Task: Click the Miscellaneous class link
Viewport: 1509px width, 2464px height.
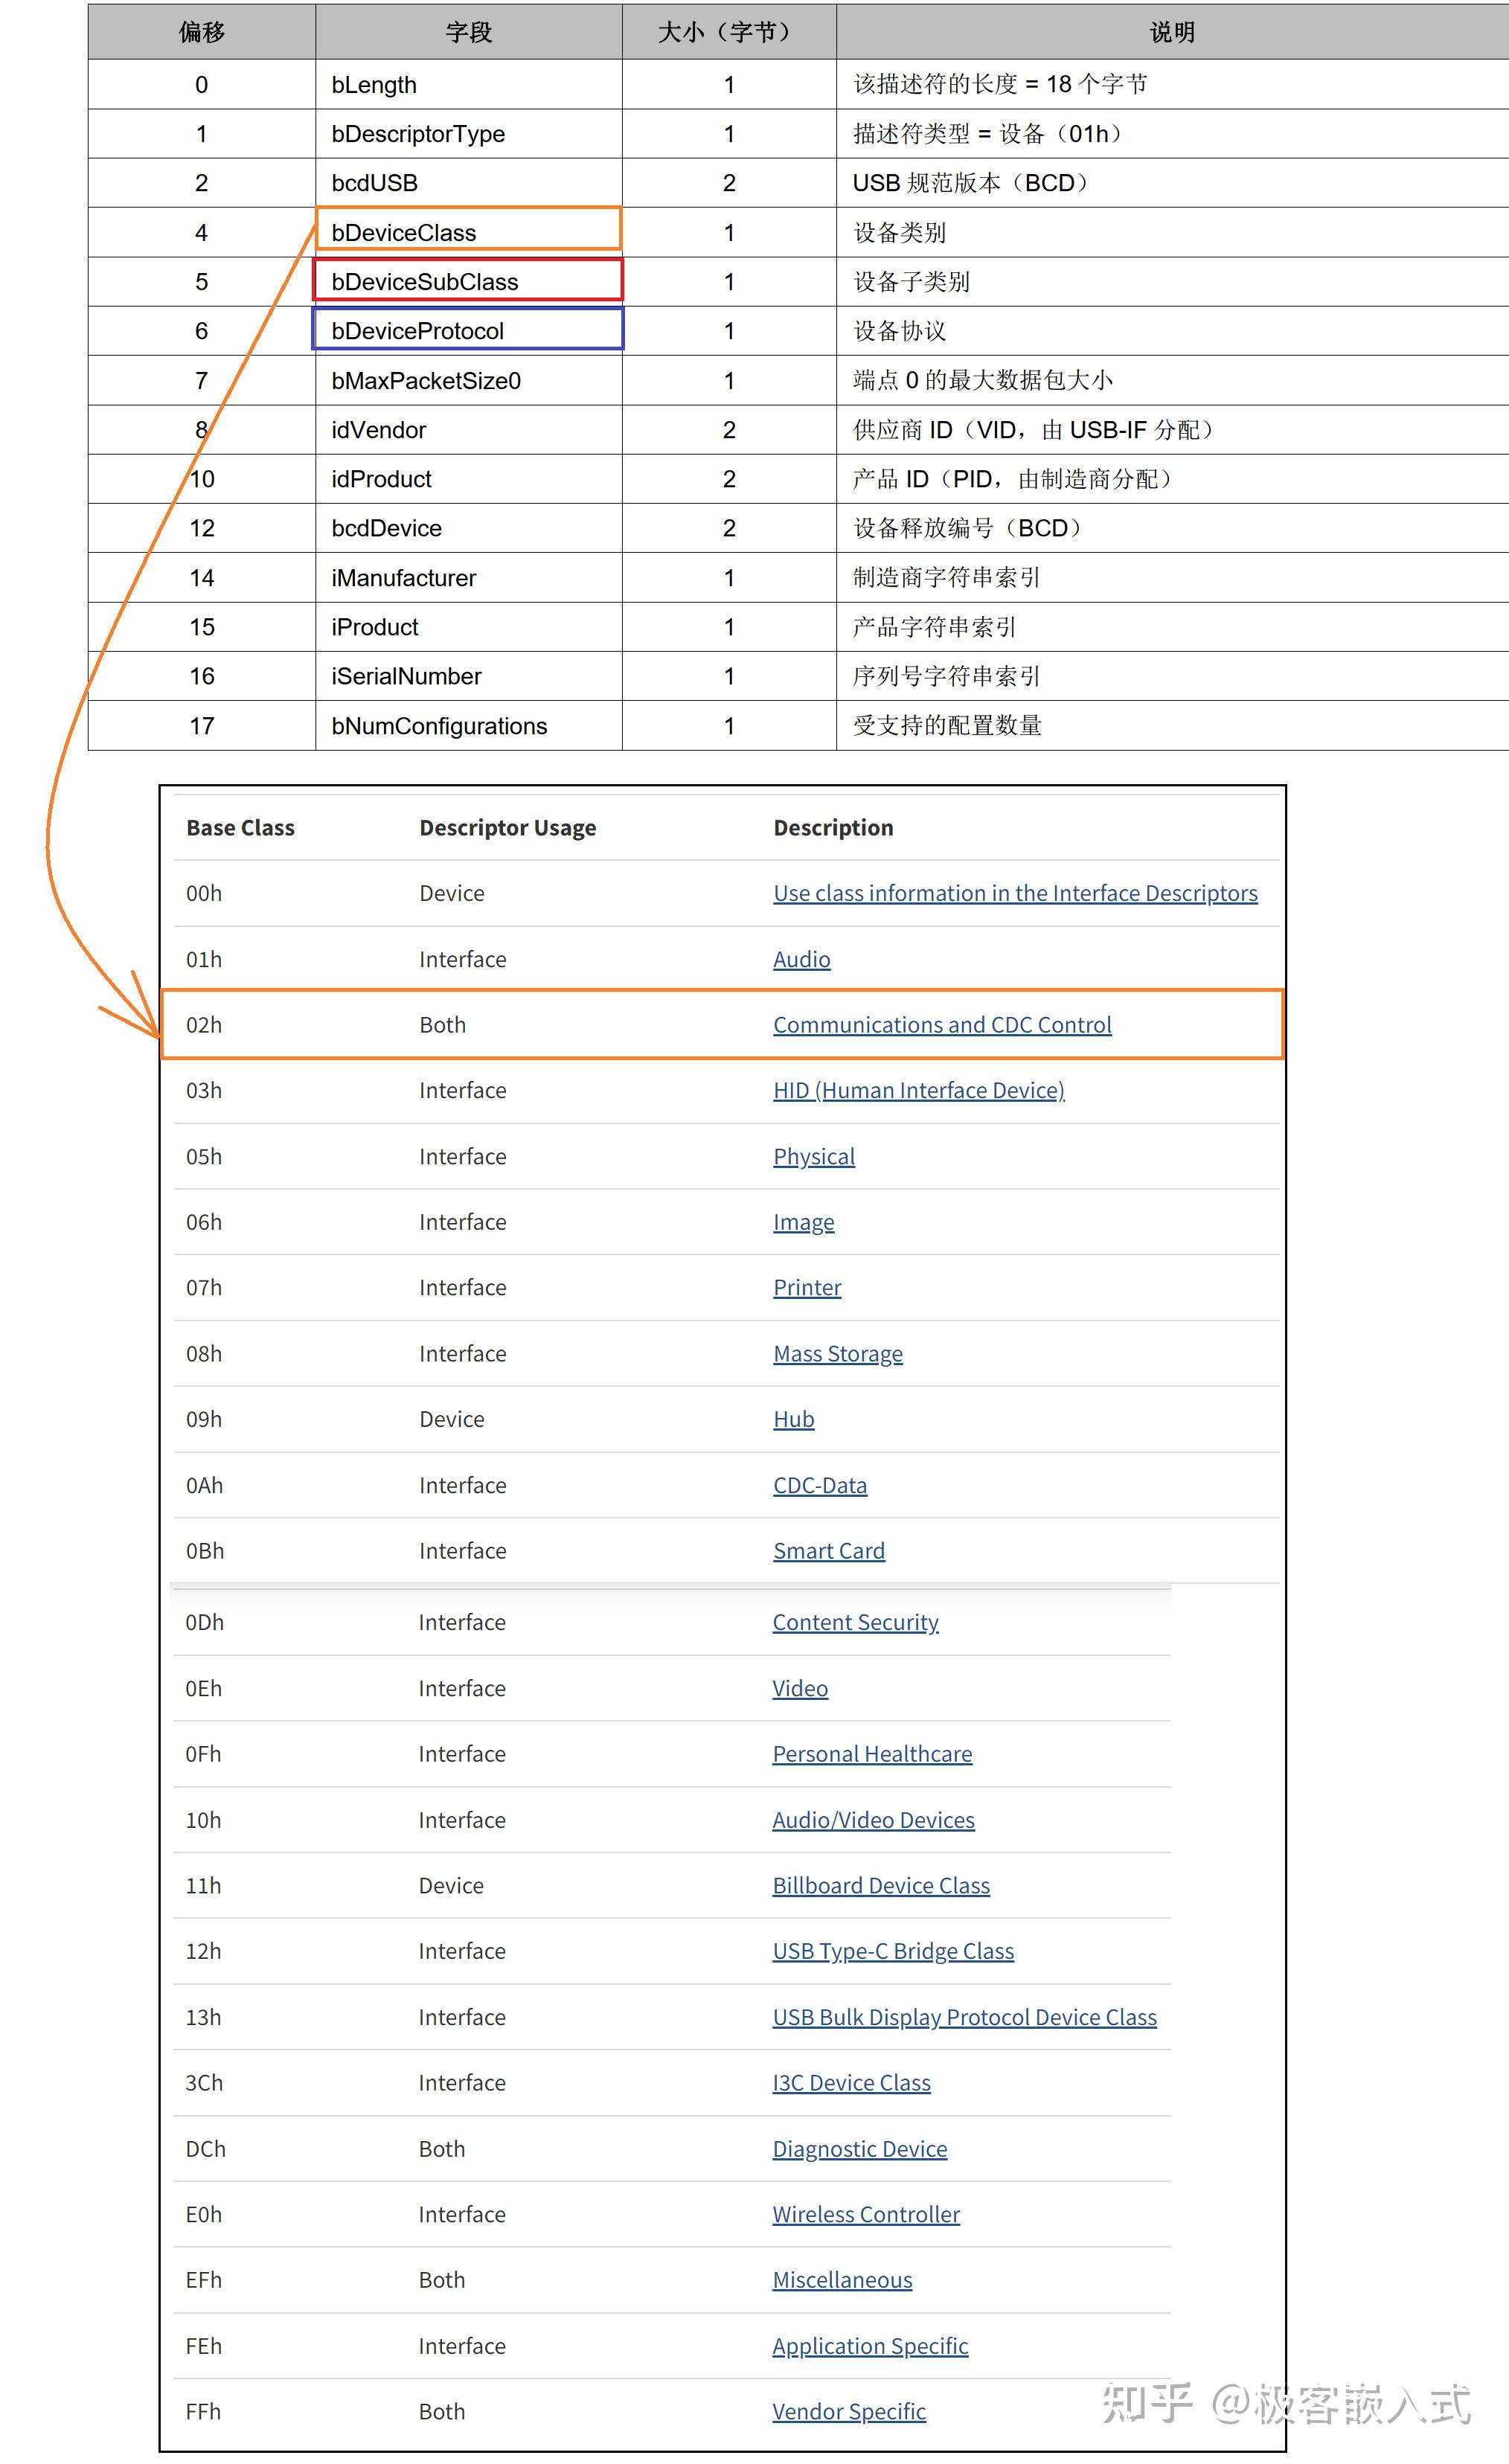Action: pos(841,2280)
